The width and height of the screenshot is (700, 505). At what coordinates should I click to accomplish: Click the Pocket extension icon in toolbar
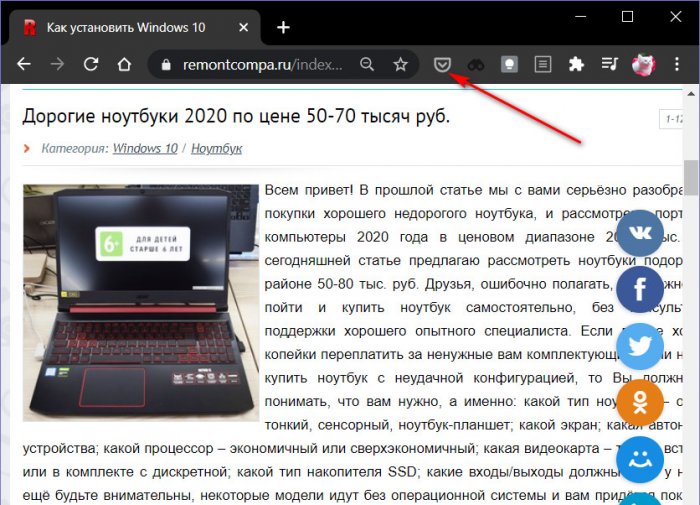(x=442, y=64)
